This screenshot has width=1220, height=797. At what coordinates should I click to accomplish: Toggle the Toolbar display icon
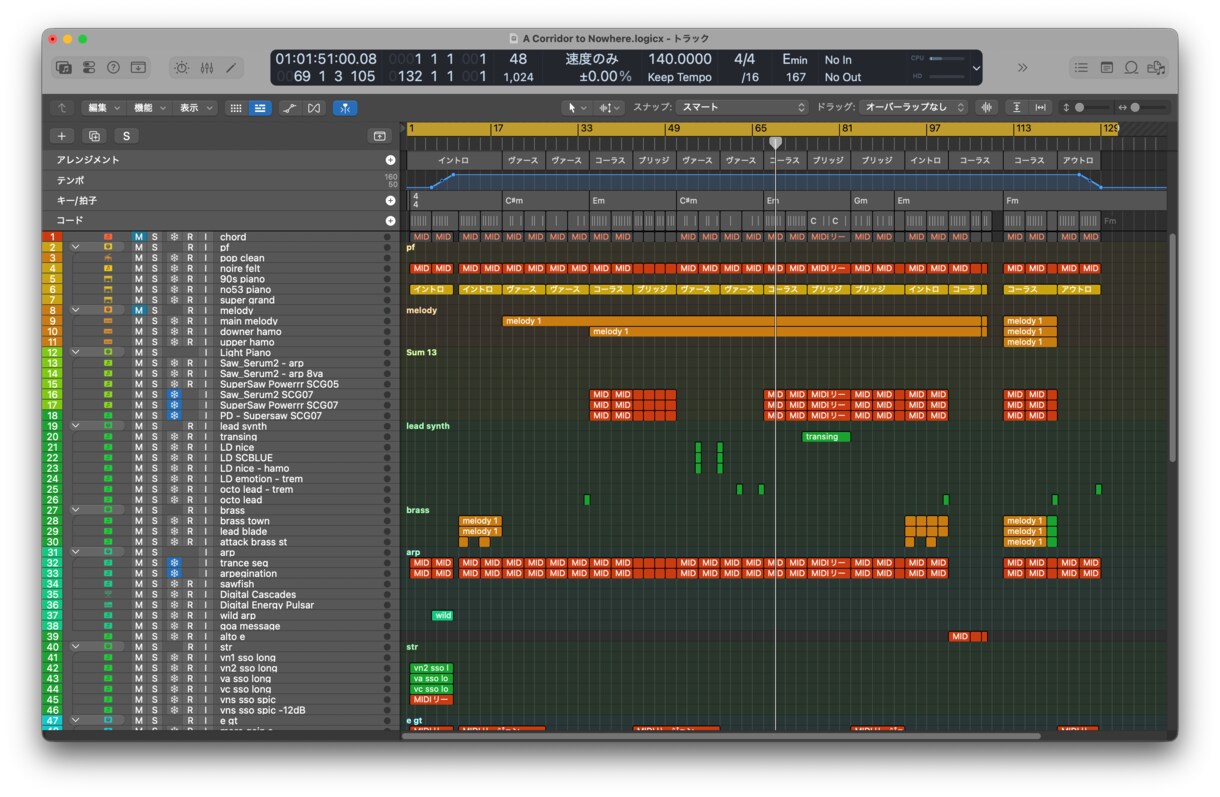pos(138,68)
